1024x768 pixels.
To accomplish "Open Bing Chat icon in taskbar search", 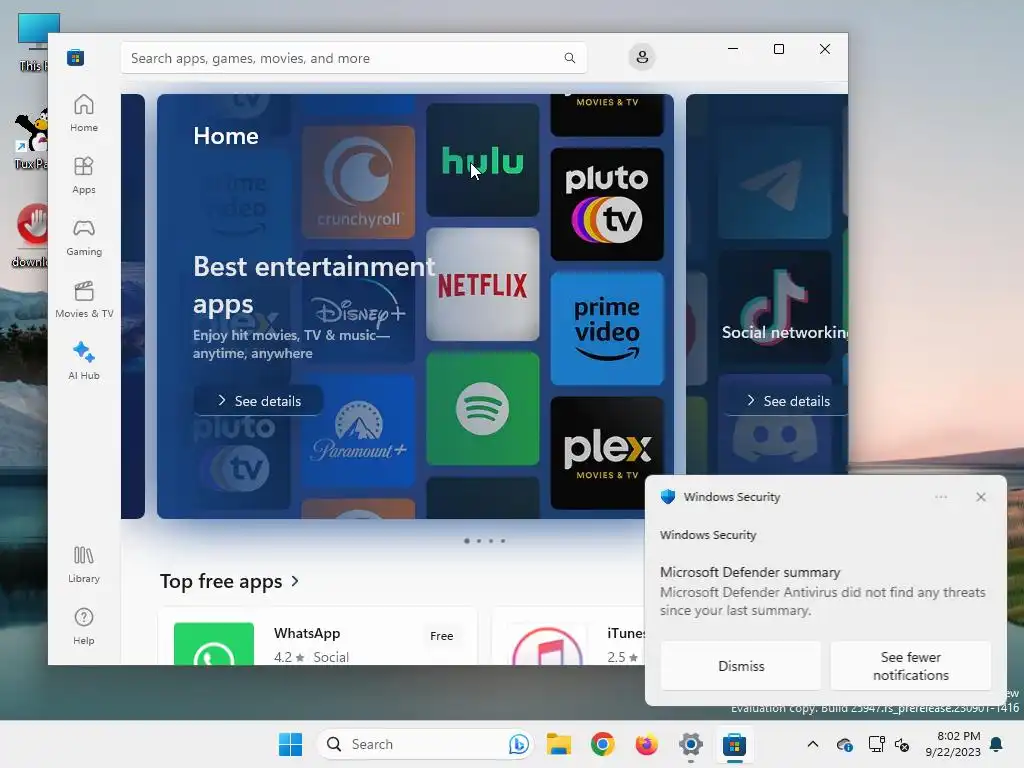I will [x=519, y=744].
